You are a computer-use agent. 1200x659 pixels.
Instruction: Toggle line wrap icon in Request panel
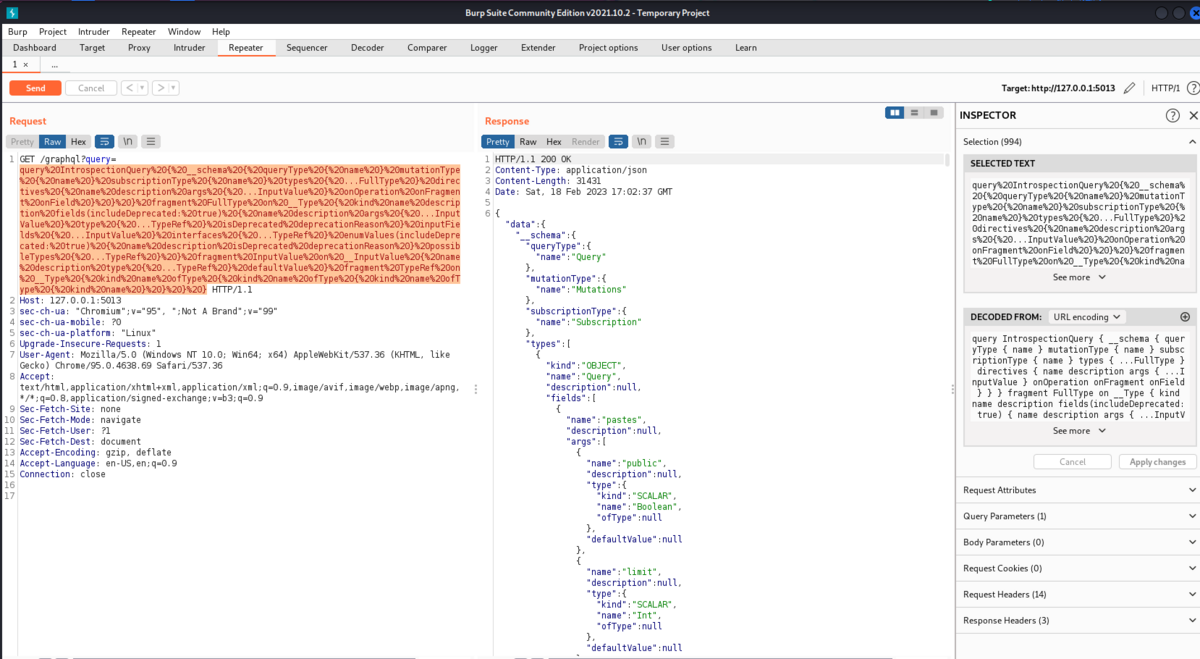tap(104, 142)
